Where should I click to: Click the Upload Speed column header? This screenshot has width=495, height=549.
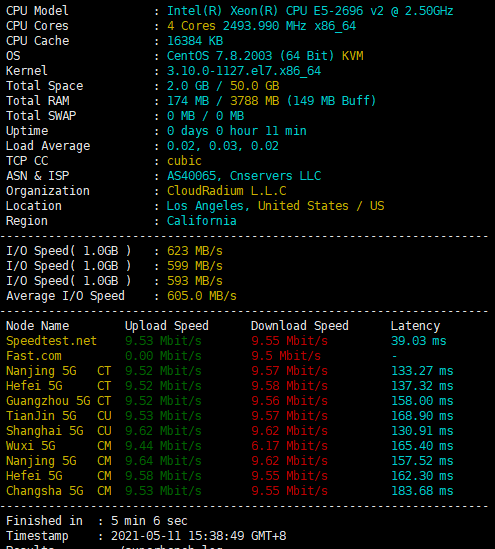[x=167, y=326]
